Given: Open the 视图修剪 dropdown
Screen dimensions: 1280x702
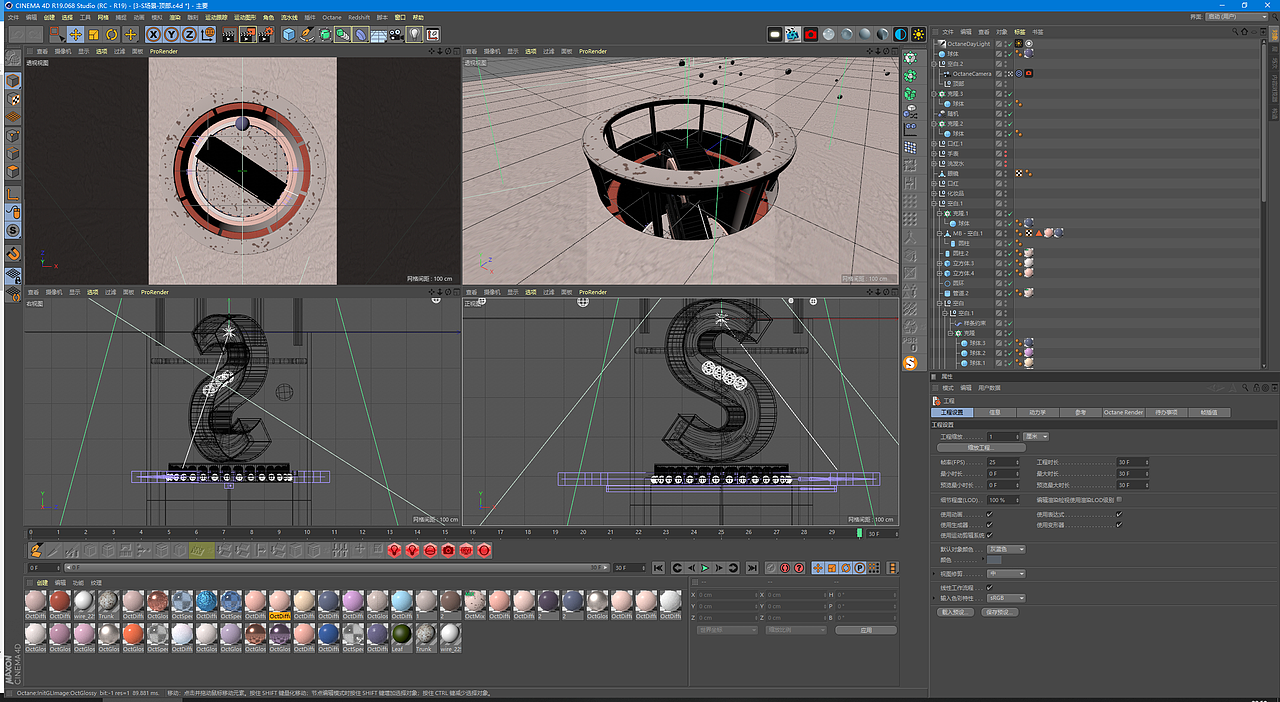Looking at the screenshot, I should [1006, 573].
